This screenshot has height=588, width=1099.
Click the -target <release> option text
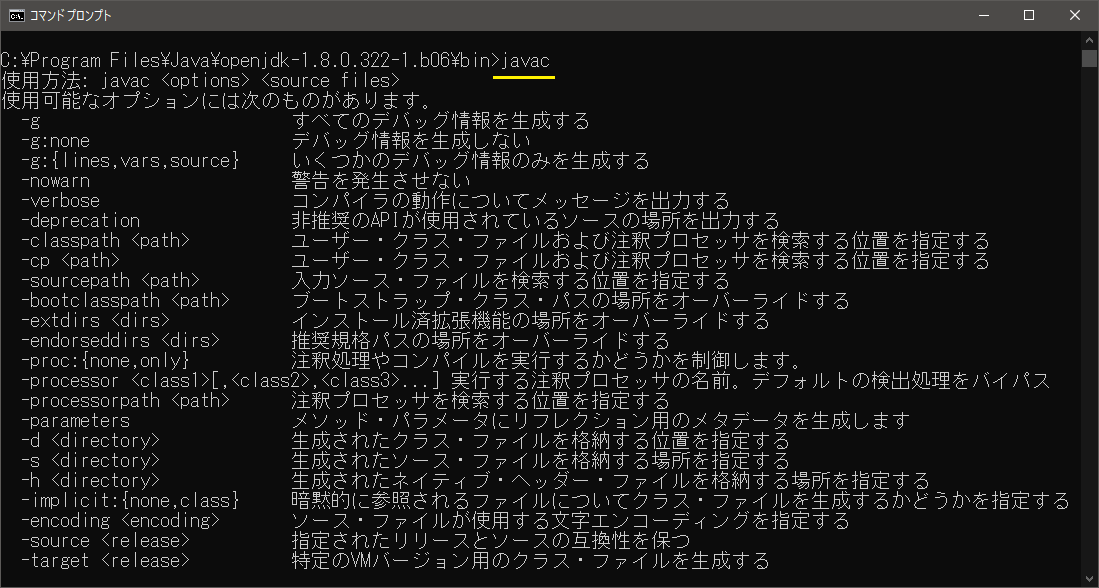105,561
